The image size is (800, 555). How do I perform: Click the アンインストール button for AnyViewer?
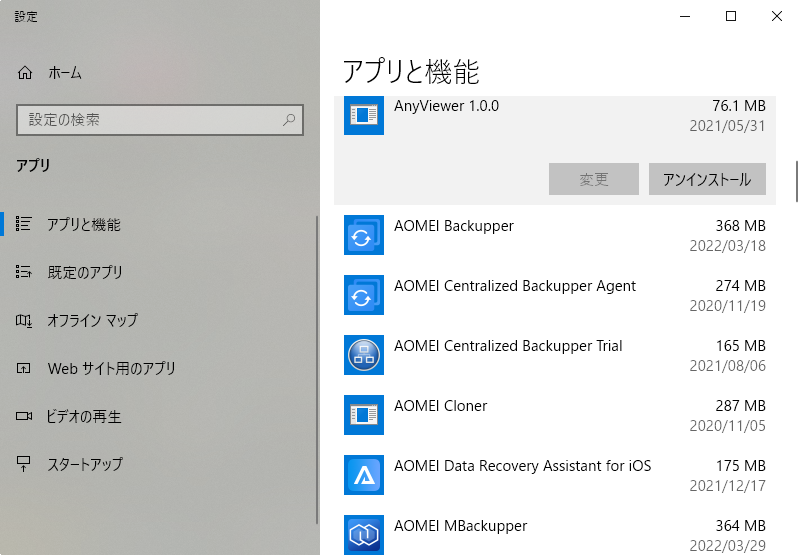[x=707, y=179]
